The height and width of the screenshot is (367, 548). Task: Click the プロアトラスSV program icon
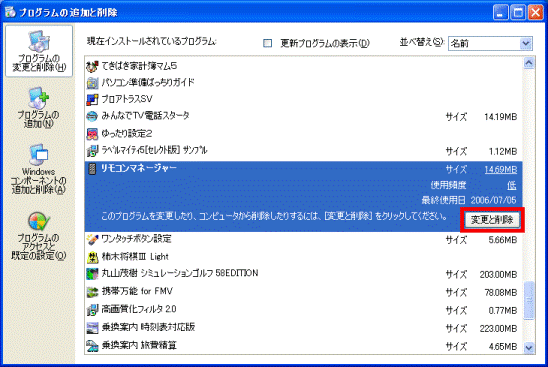pyautogui.click(x=92, y=100)
